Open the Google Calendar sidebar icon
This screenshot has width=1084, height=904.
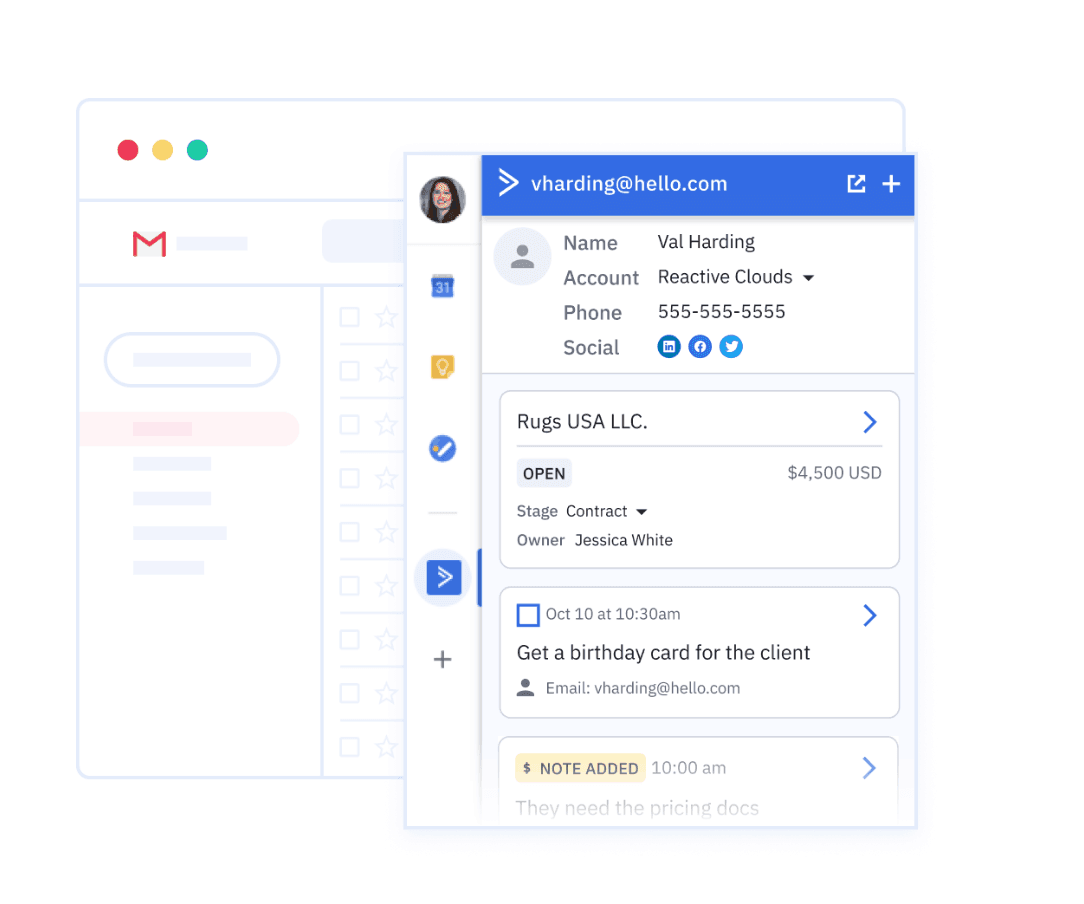coord(442,286)
